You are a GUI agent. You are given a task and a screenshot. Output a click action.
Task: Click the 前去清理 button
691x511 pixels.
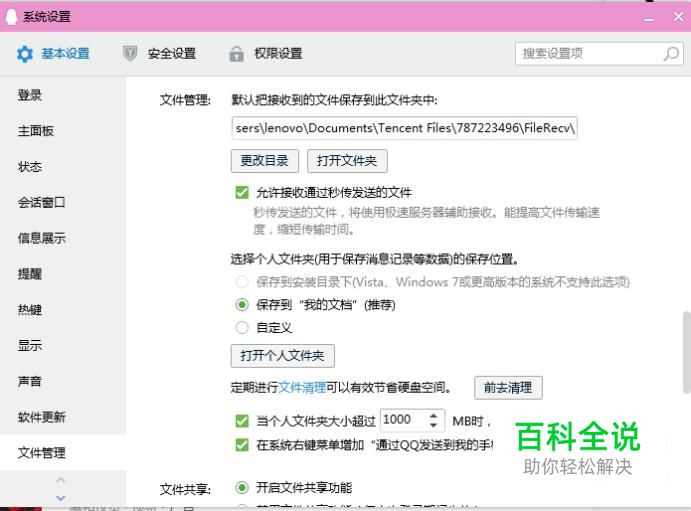508,388
